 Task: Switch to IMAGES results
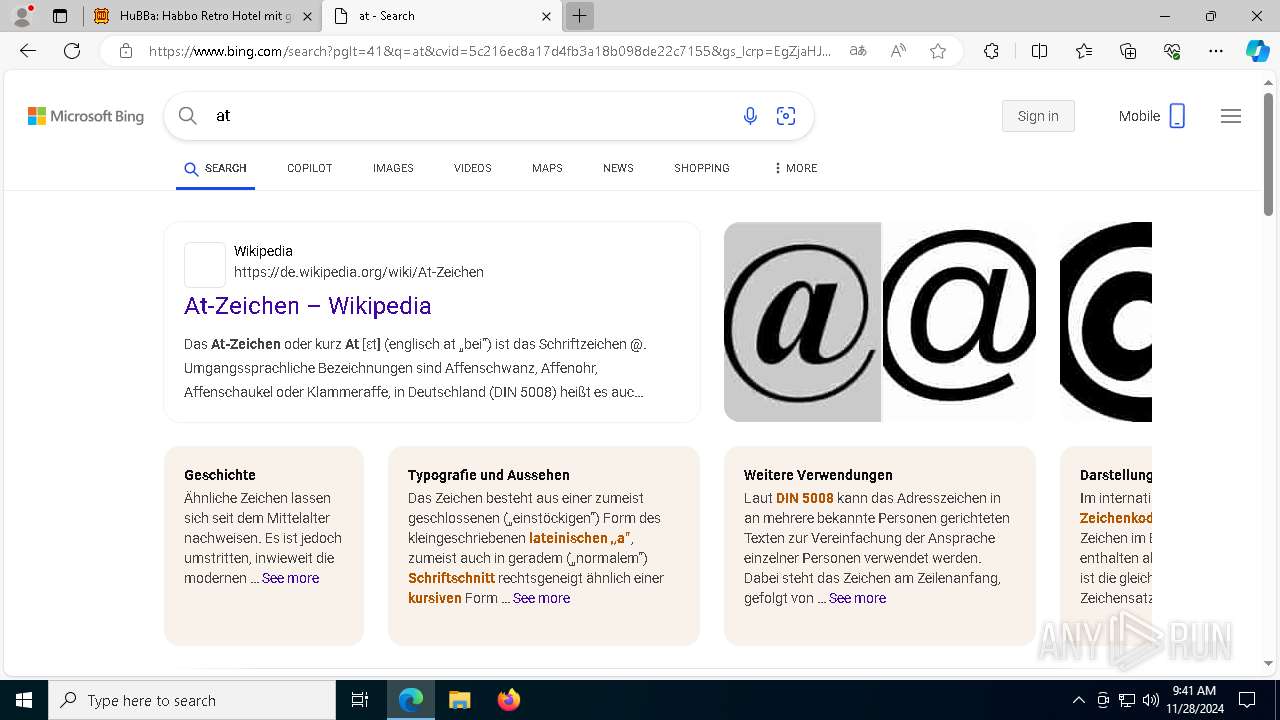393,168
